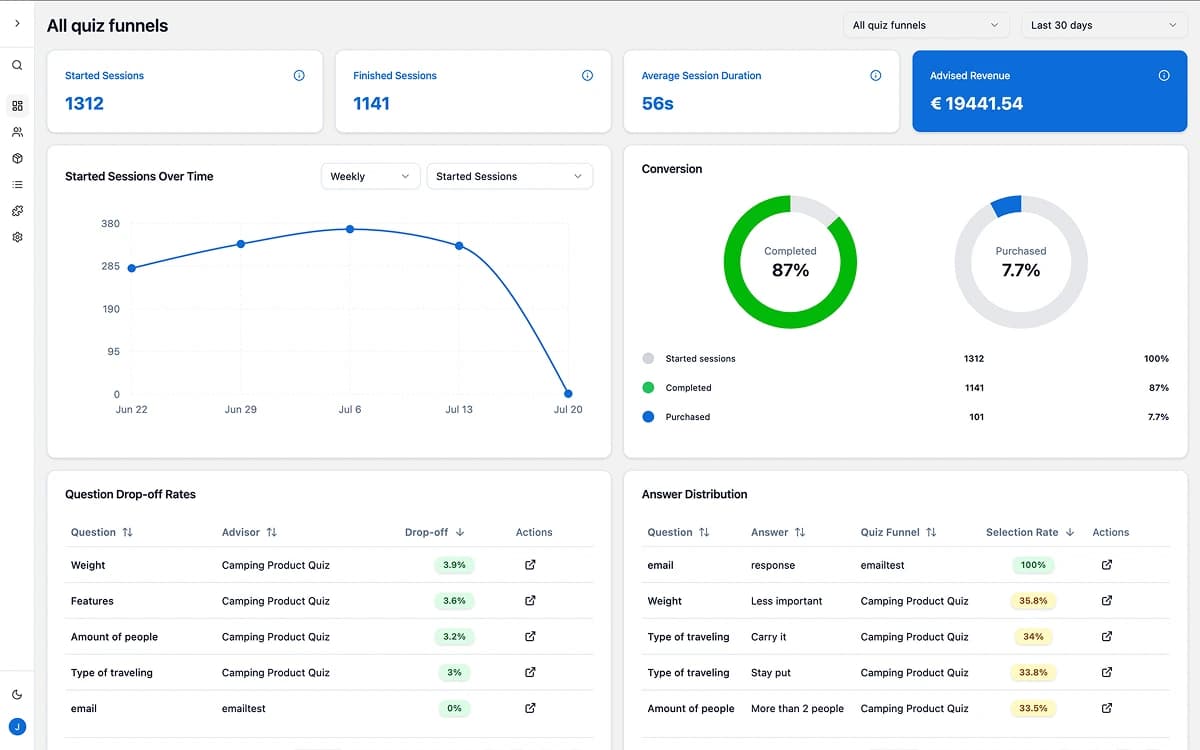Viewport: 1200px width, 750px height.
Task: Expand the collapsed sidebar with the arrow
Action: click(x=16, y=24)
